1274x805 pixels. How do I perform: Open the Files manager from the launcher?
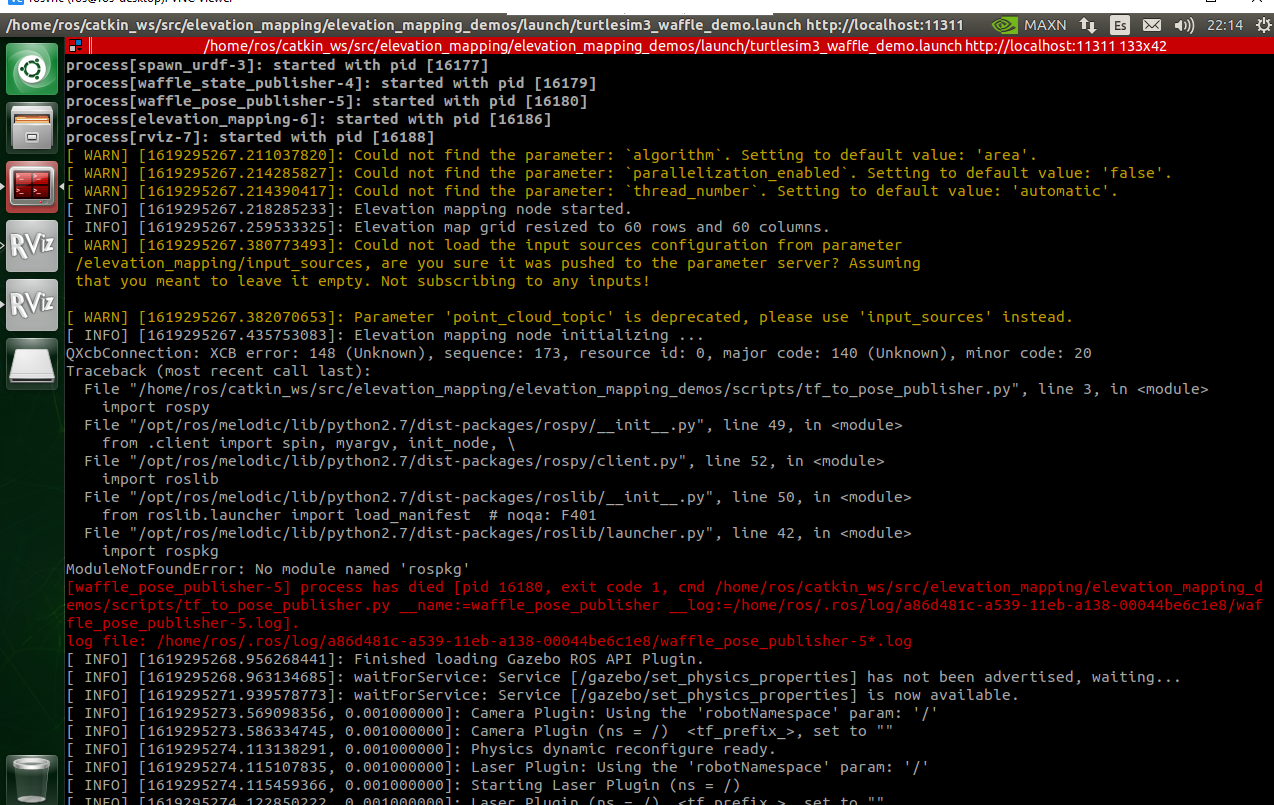click(32, 128)
